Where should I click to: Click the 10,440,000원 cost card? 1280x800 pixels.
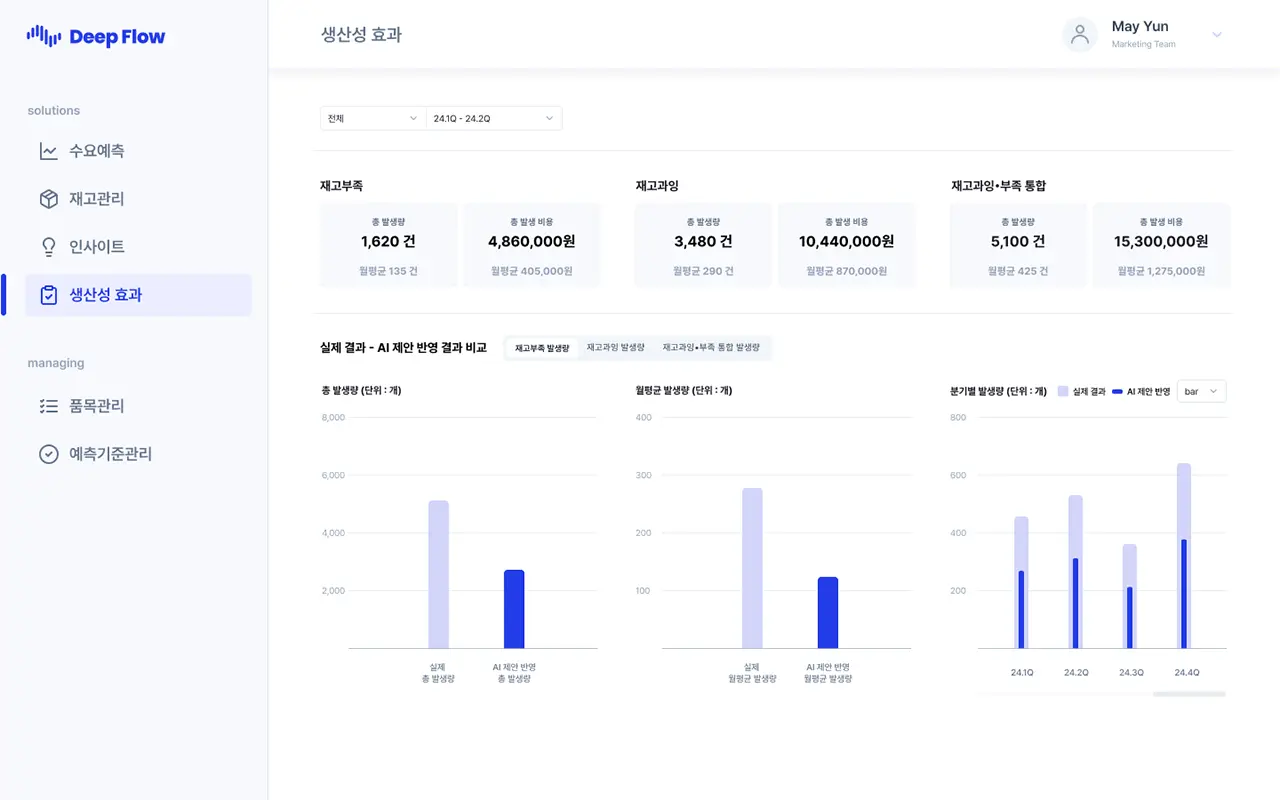coord(846,245)
